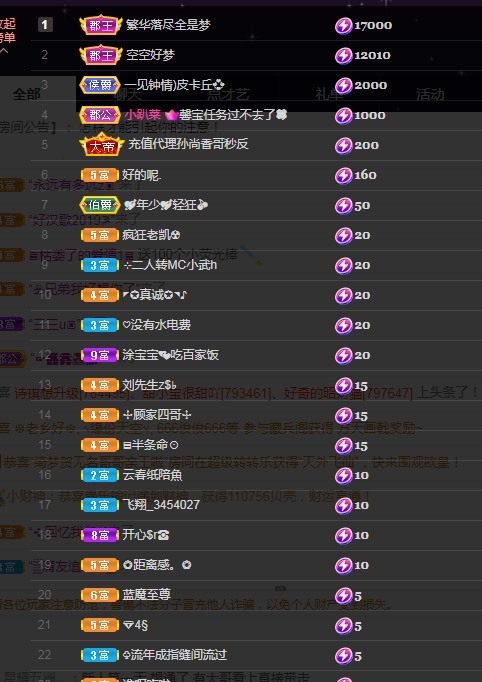Open user 一见钟情)皮卡丘 profile

click(x=174, y=84)
